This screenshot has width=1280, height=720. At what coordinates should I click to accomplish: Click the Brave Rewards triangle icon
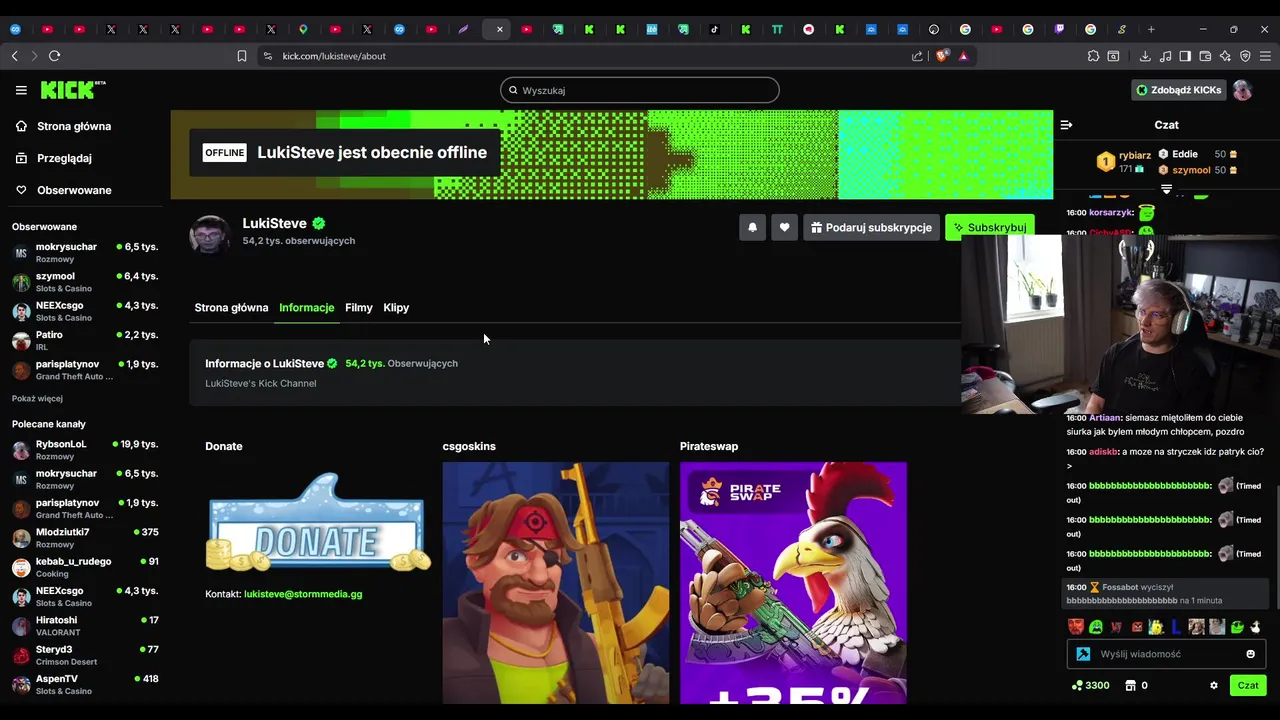pos(963,56)
